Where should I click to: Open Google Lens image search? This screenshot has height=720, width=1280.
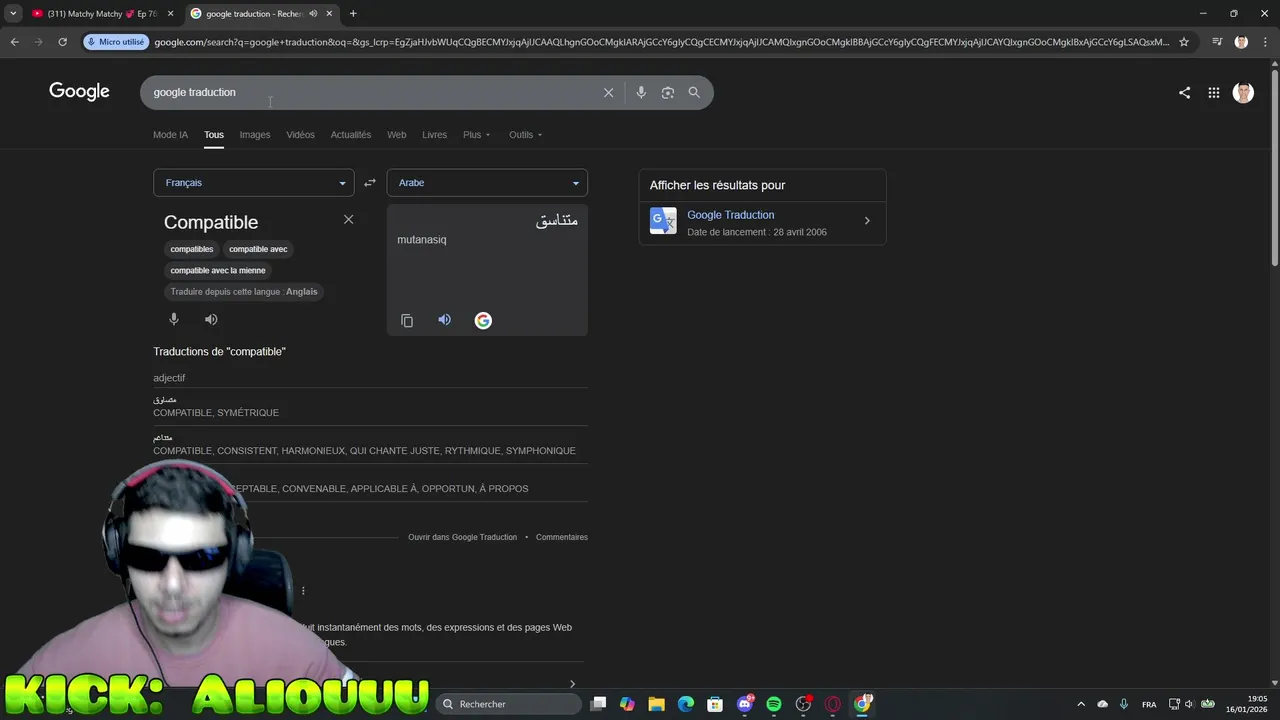(x=668, y=92)
